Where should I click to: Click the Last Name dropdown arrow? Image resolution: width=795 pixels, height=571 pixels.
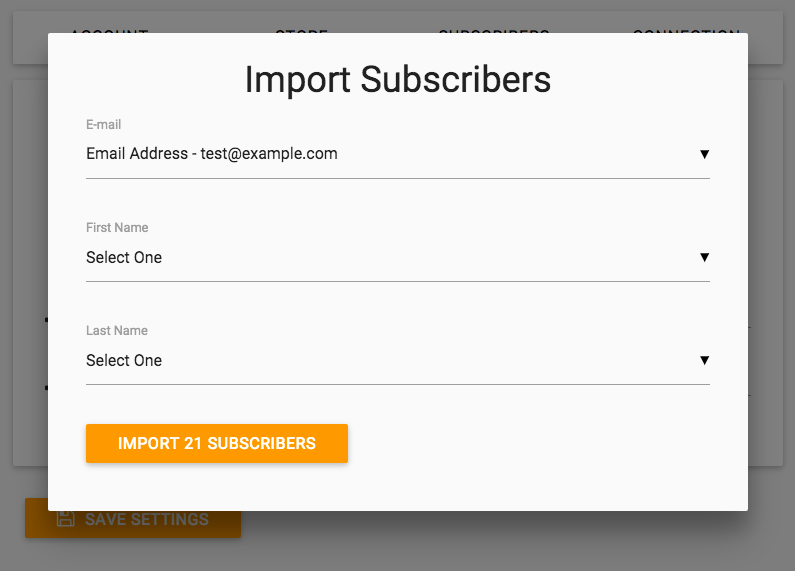coord(704,360)
